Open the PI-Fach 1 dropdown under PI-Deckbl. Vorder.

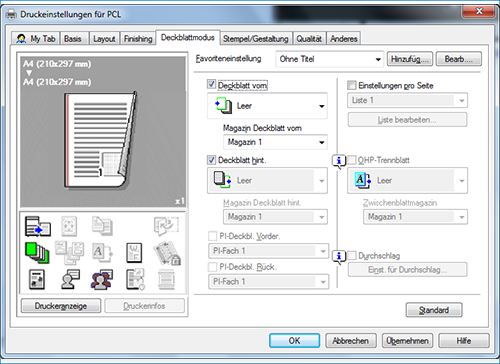click(269, 251)
